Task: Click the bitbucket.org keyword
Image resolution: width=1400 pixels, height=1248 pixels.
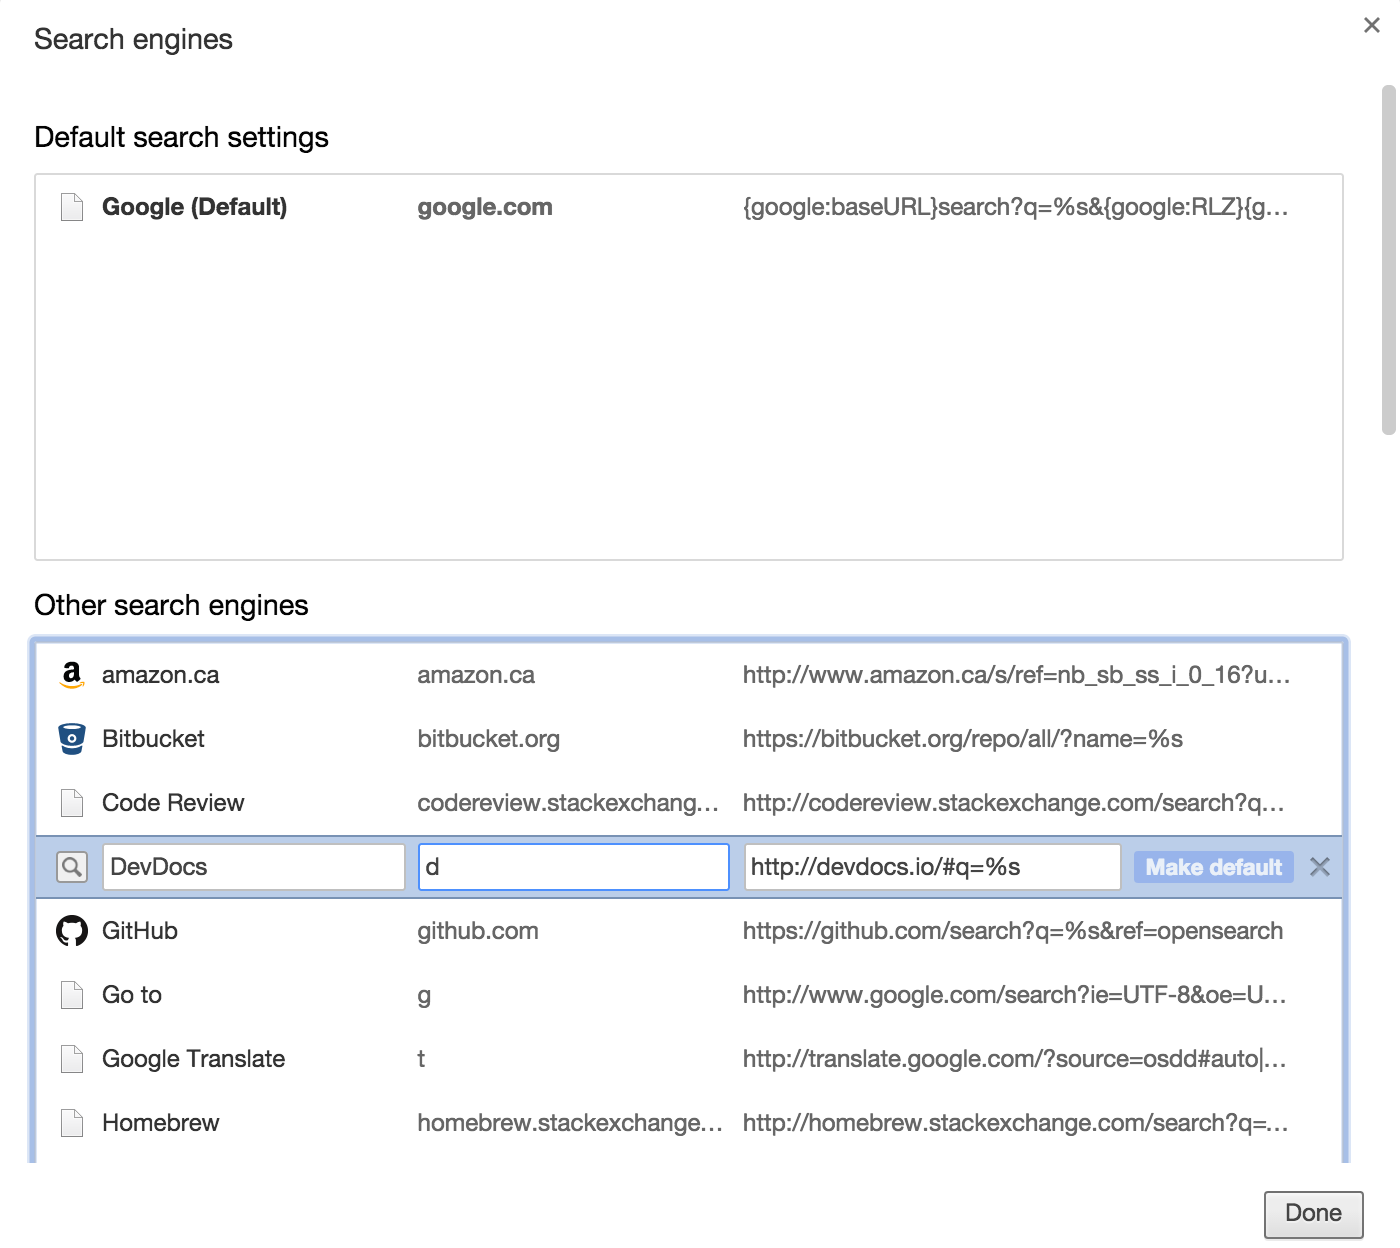Action: pos(488,739)
